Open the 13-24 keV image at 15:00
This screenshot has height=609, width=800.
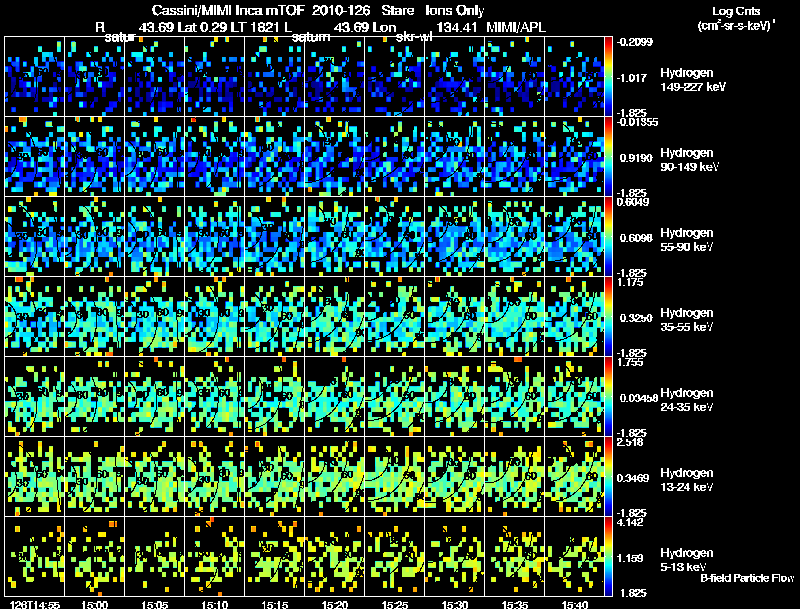[x=94, y=477]
